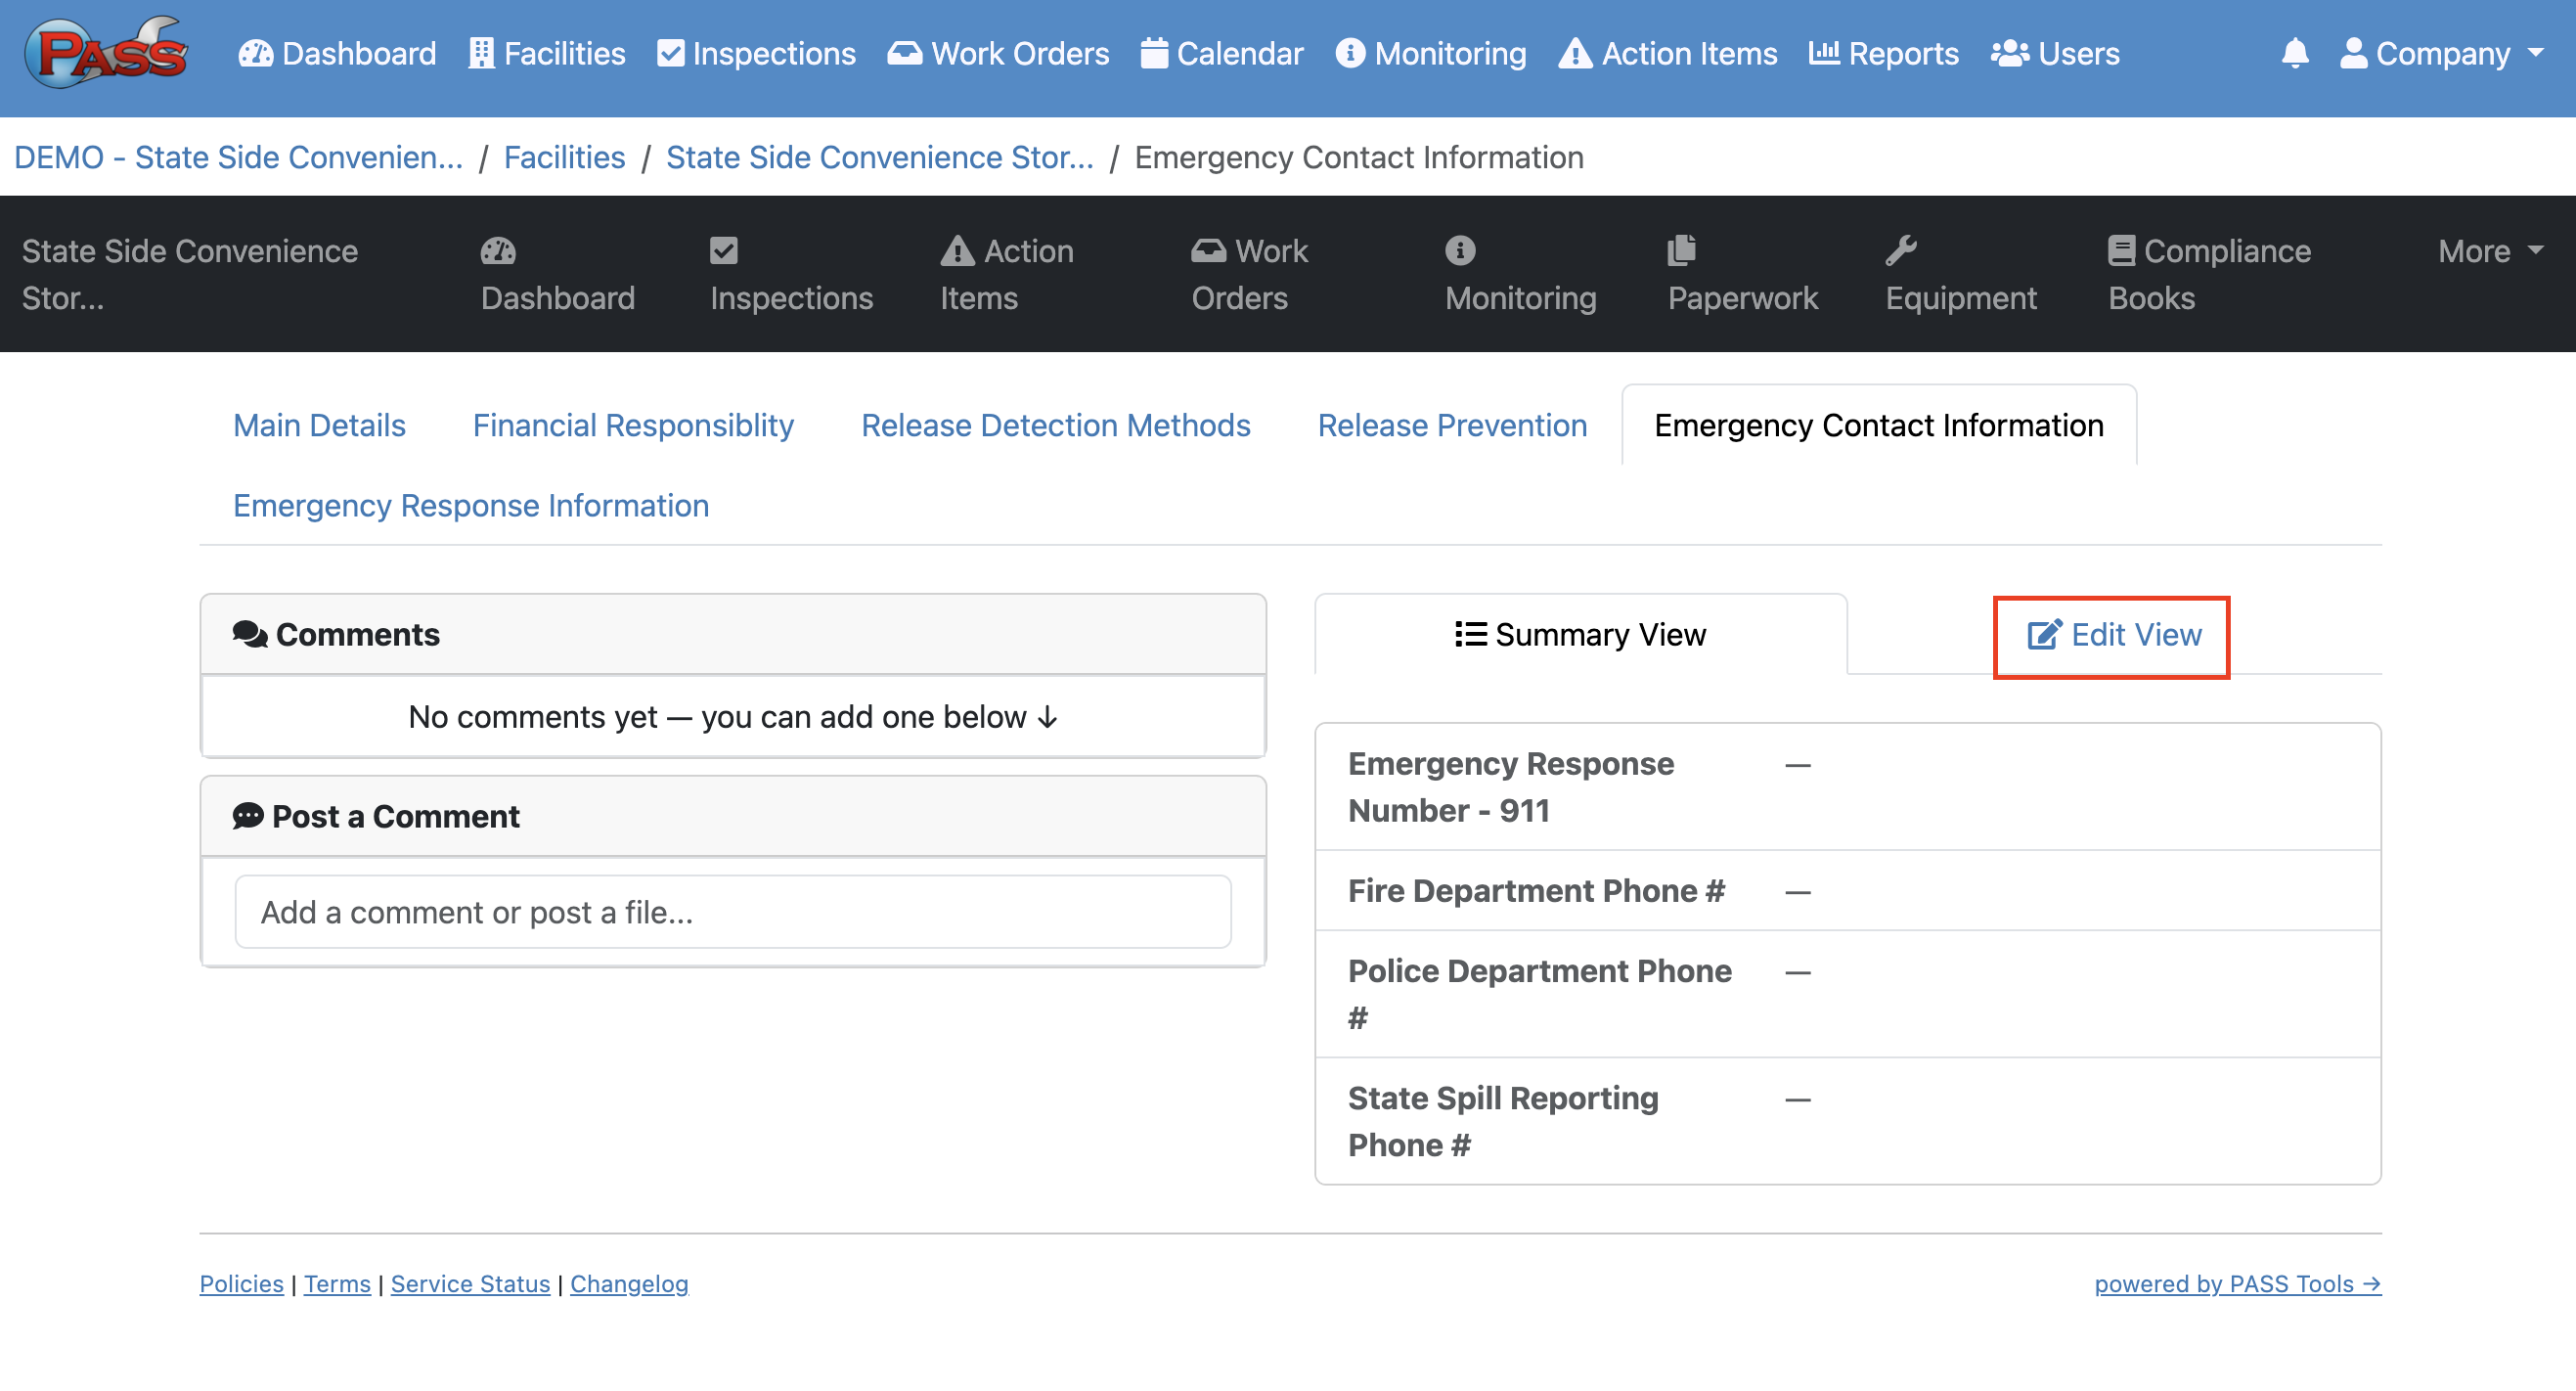Open Paperwork copy icon in facility bar
2576x1391 pixels.
coord(1682,250)
